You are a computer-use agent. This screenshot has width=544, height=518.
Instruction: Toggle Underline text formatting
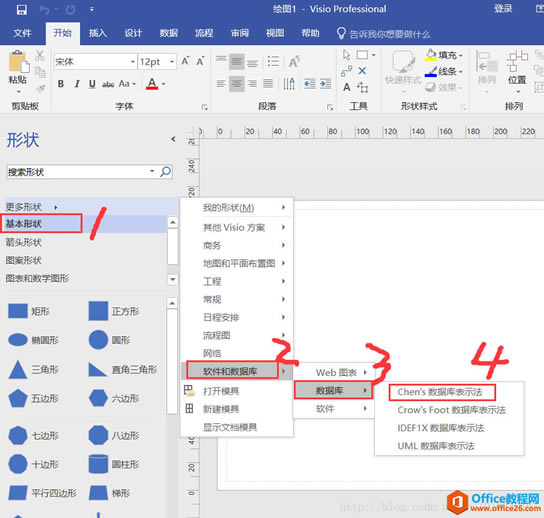pyautogui.click(x=92, y=84)
